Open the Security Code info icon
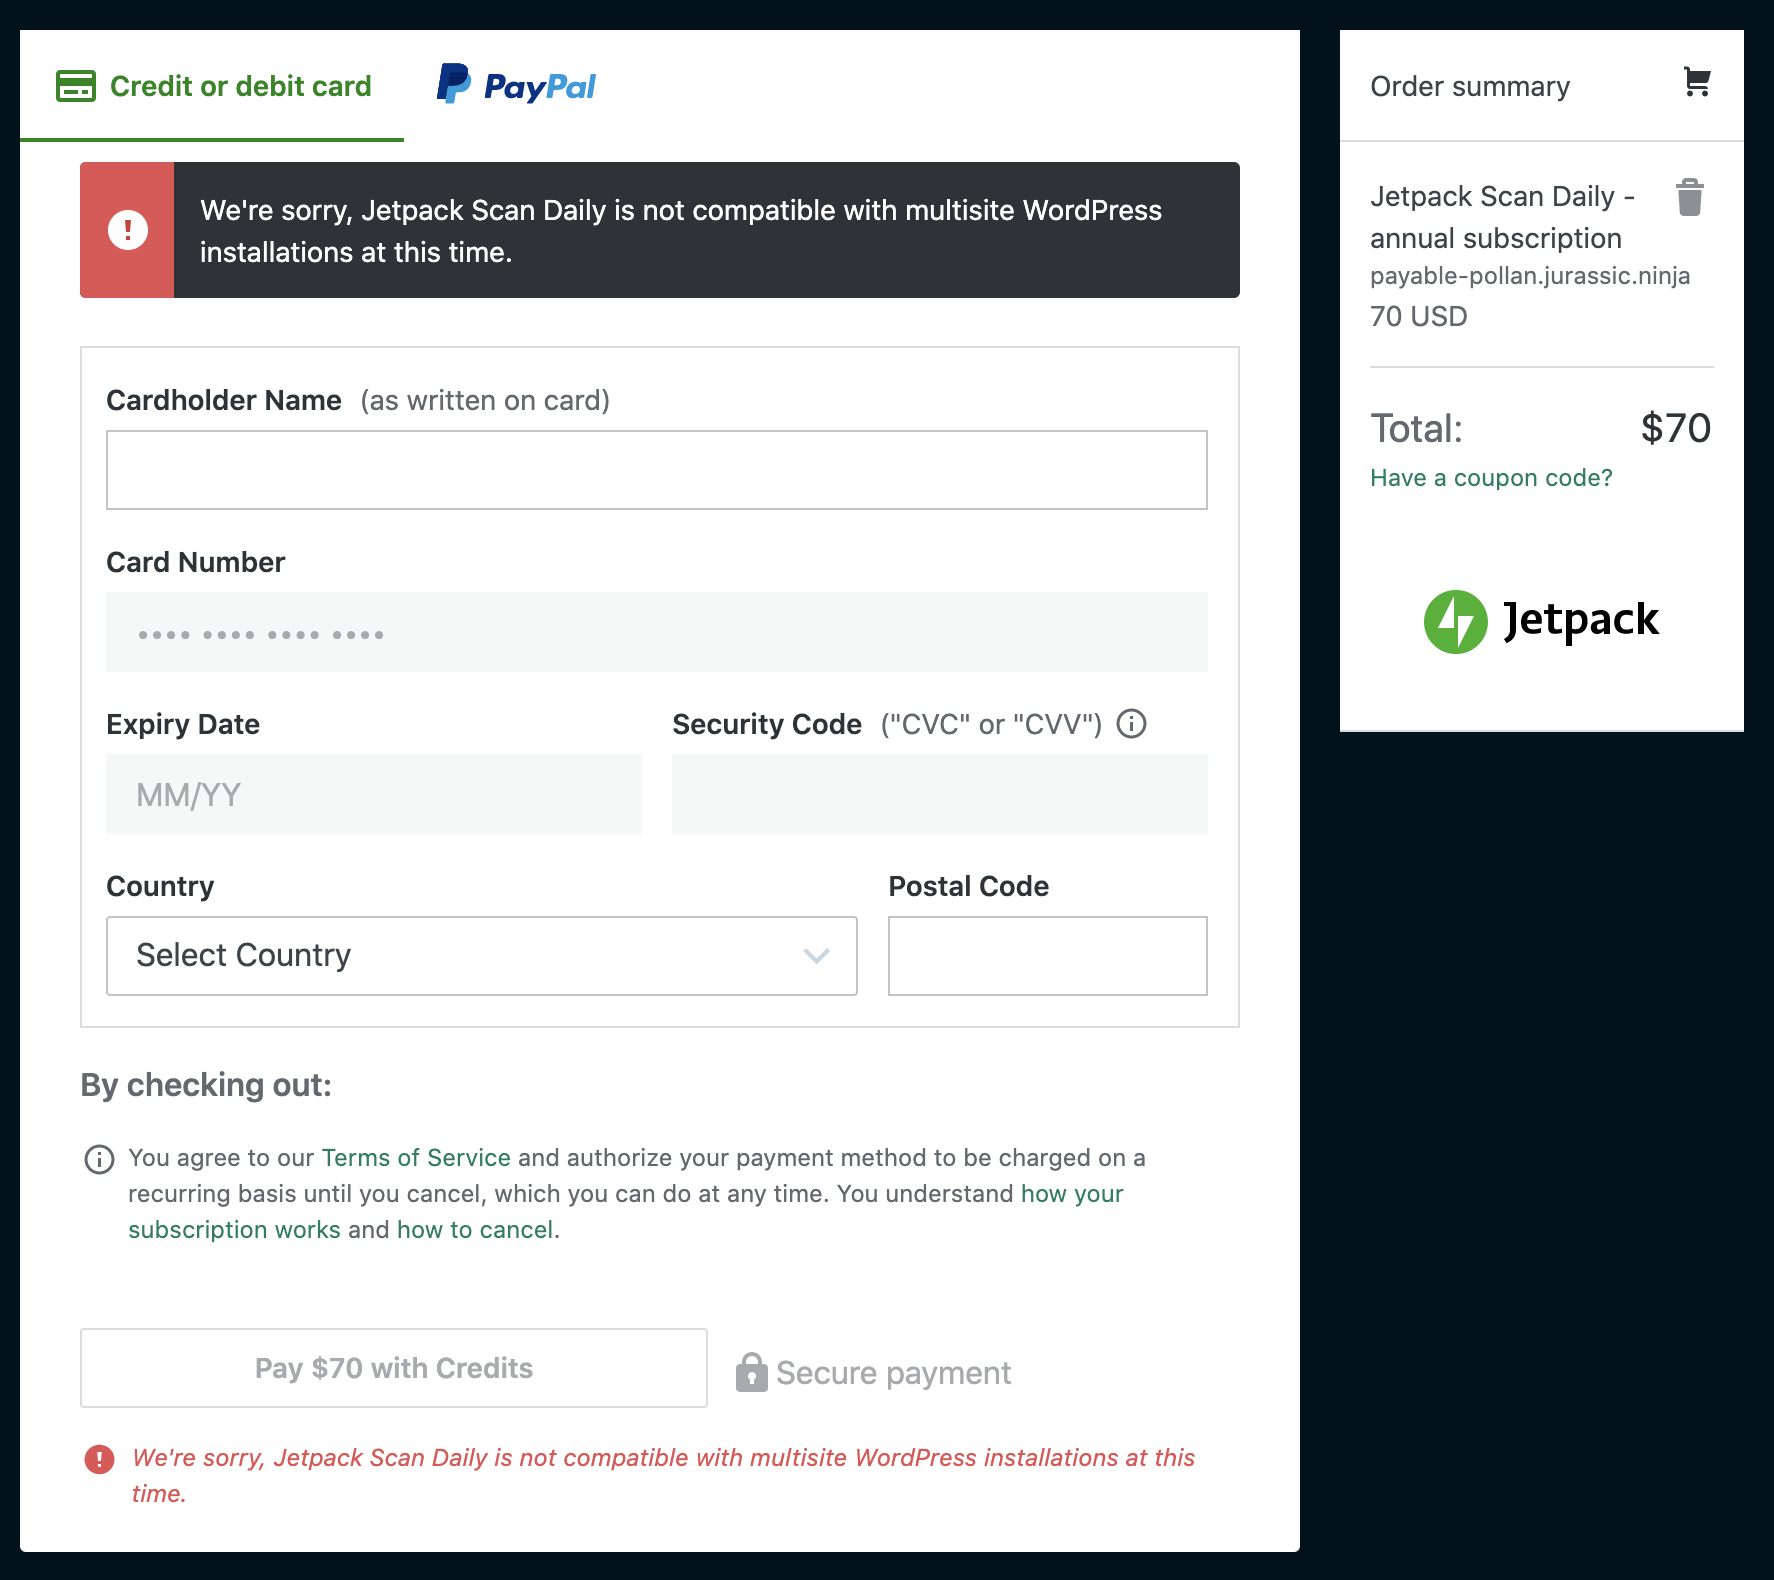1774x1580 pixels. click(1131, 723)
